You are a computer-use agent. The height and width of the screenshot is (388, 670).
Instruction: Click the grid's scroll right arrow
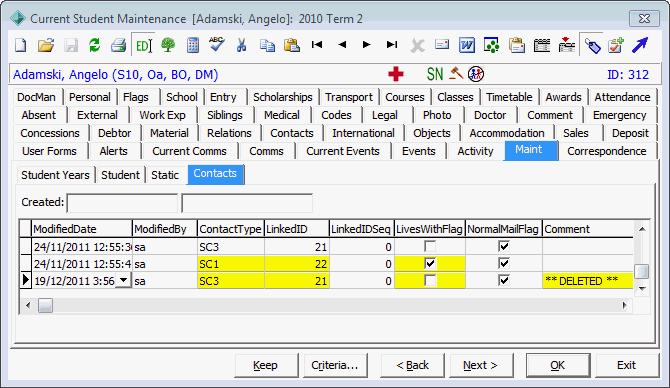coord(625,306)
